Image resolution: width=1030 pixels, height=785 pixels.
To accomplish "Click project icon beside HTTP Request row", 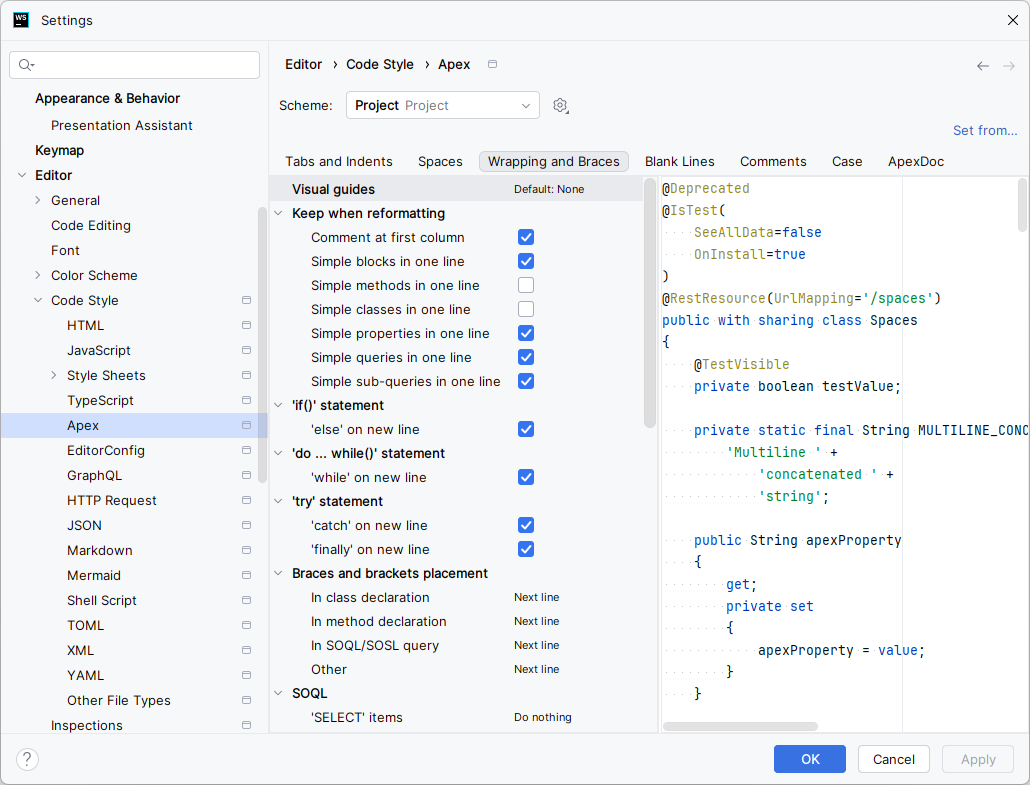I will point(246,500).
